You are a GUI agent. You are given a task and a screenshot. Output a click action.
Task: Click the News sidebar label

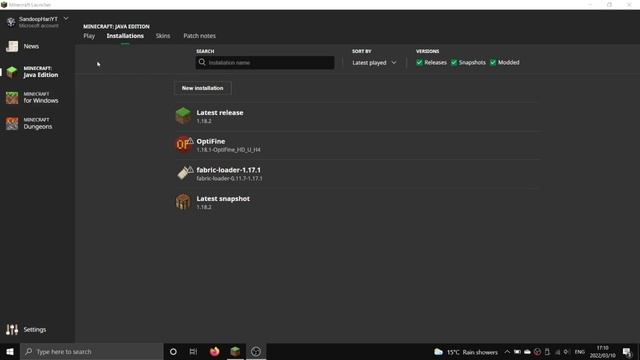tap(31, 46)
